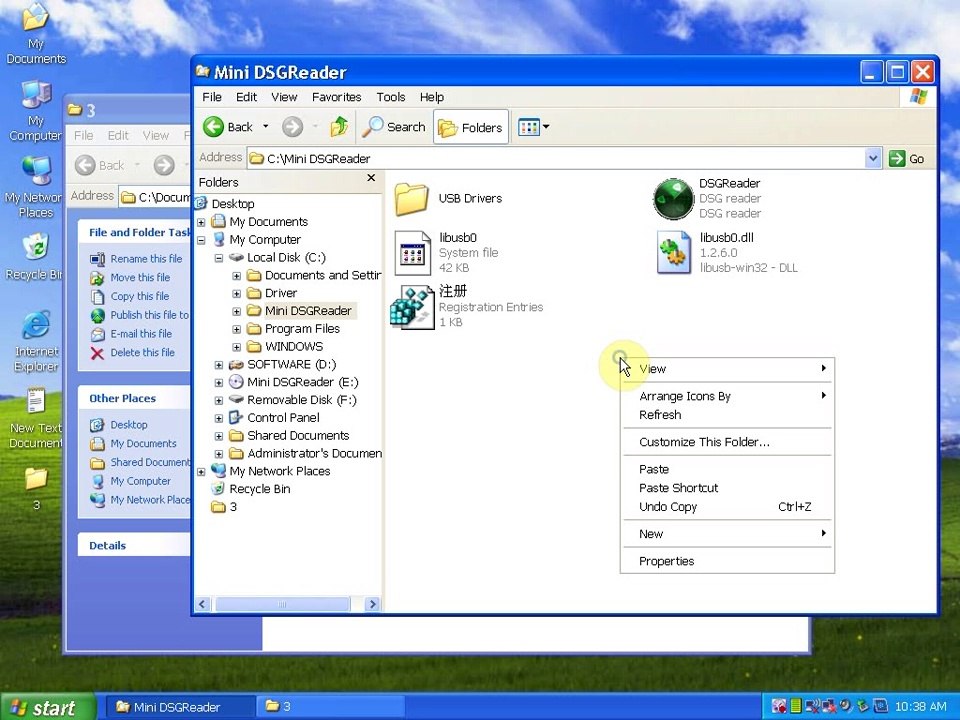Open the File menu in Mini DSGReader
Image resolution: width=960 pixels, height=720 pixels.
coord(212,97)
